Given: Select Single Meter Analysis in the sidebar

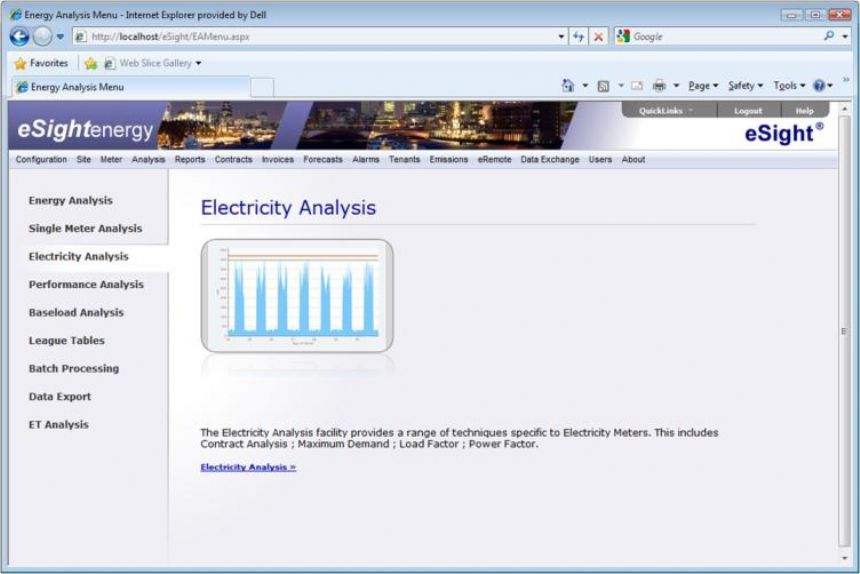Looking at the screenshot, I should (85, 229).
